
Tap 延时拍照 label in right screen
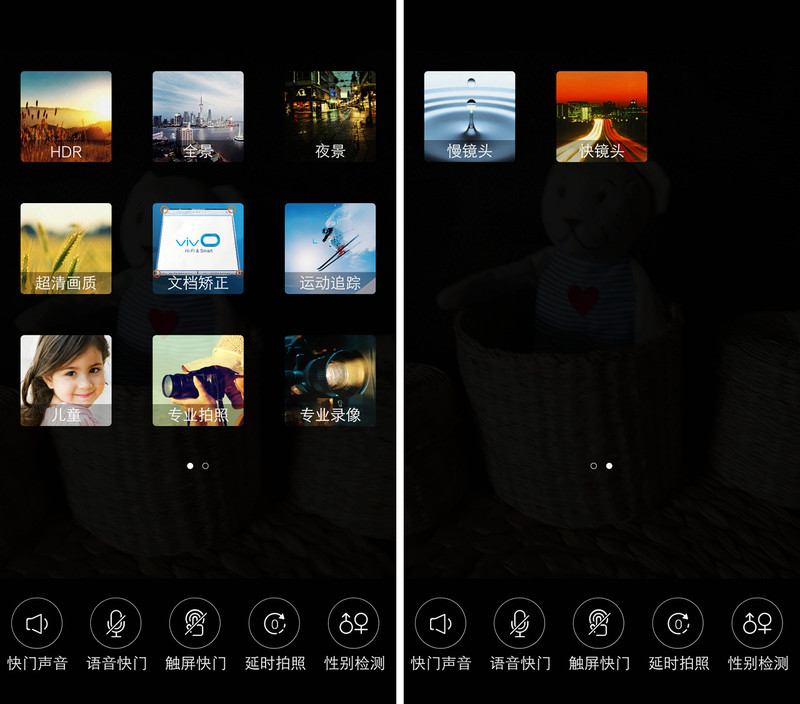[679, 663]
